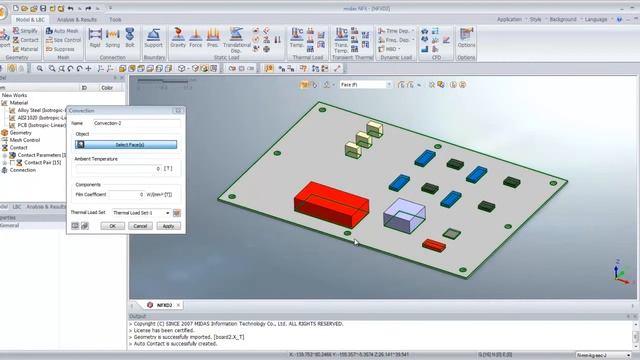The height and width of the screenshot is (360, 640).
Task: Open the Freq. Dep. dropdown
Action: click(396, 40)
